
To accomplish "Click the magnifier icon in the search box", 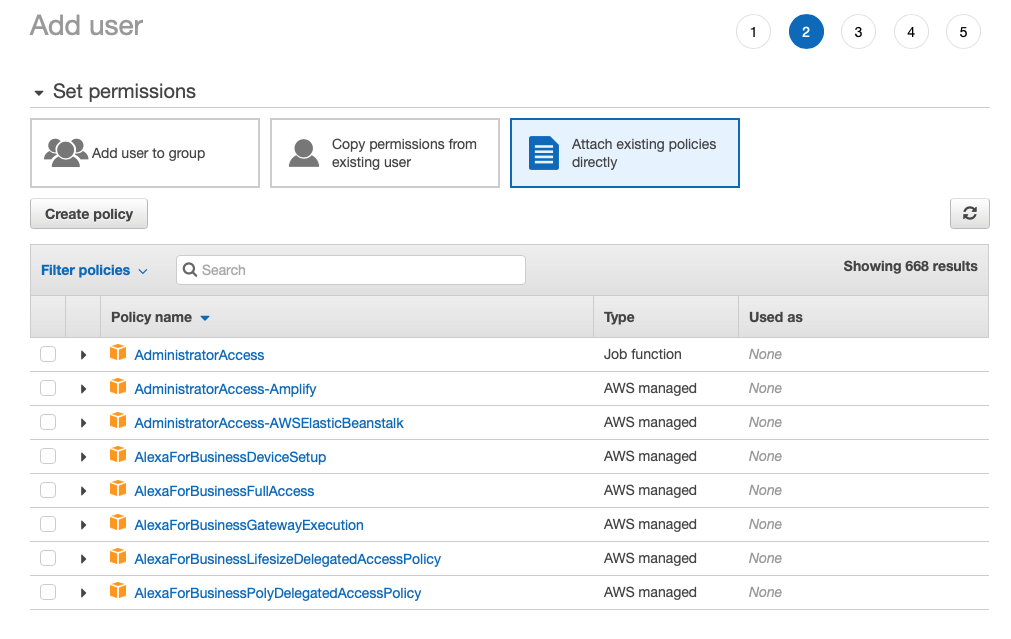I will [190, 269].
